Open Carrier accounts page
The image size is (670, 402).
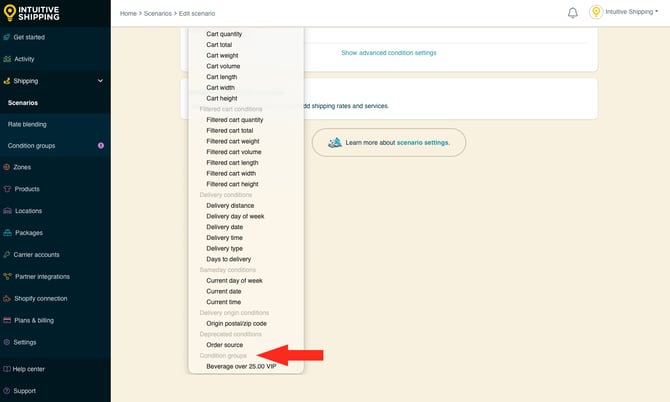point(37,254)
